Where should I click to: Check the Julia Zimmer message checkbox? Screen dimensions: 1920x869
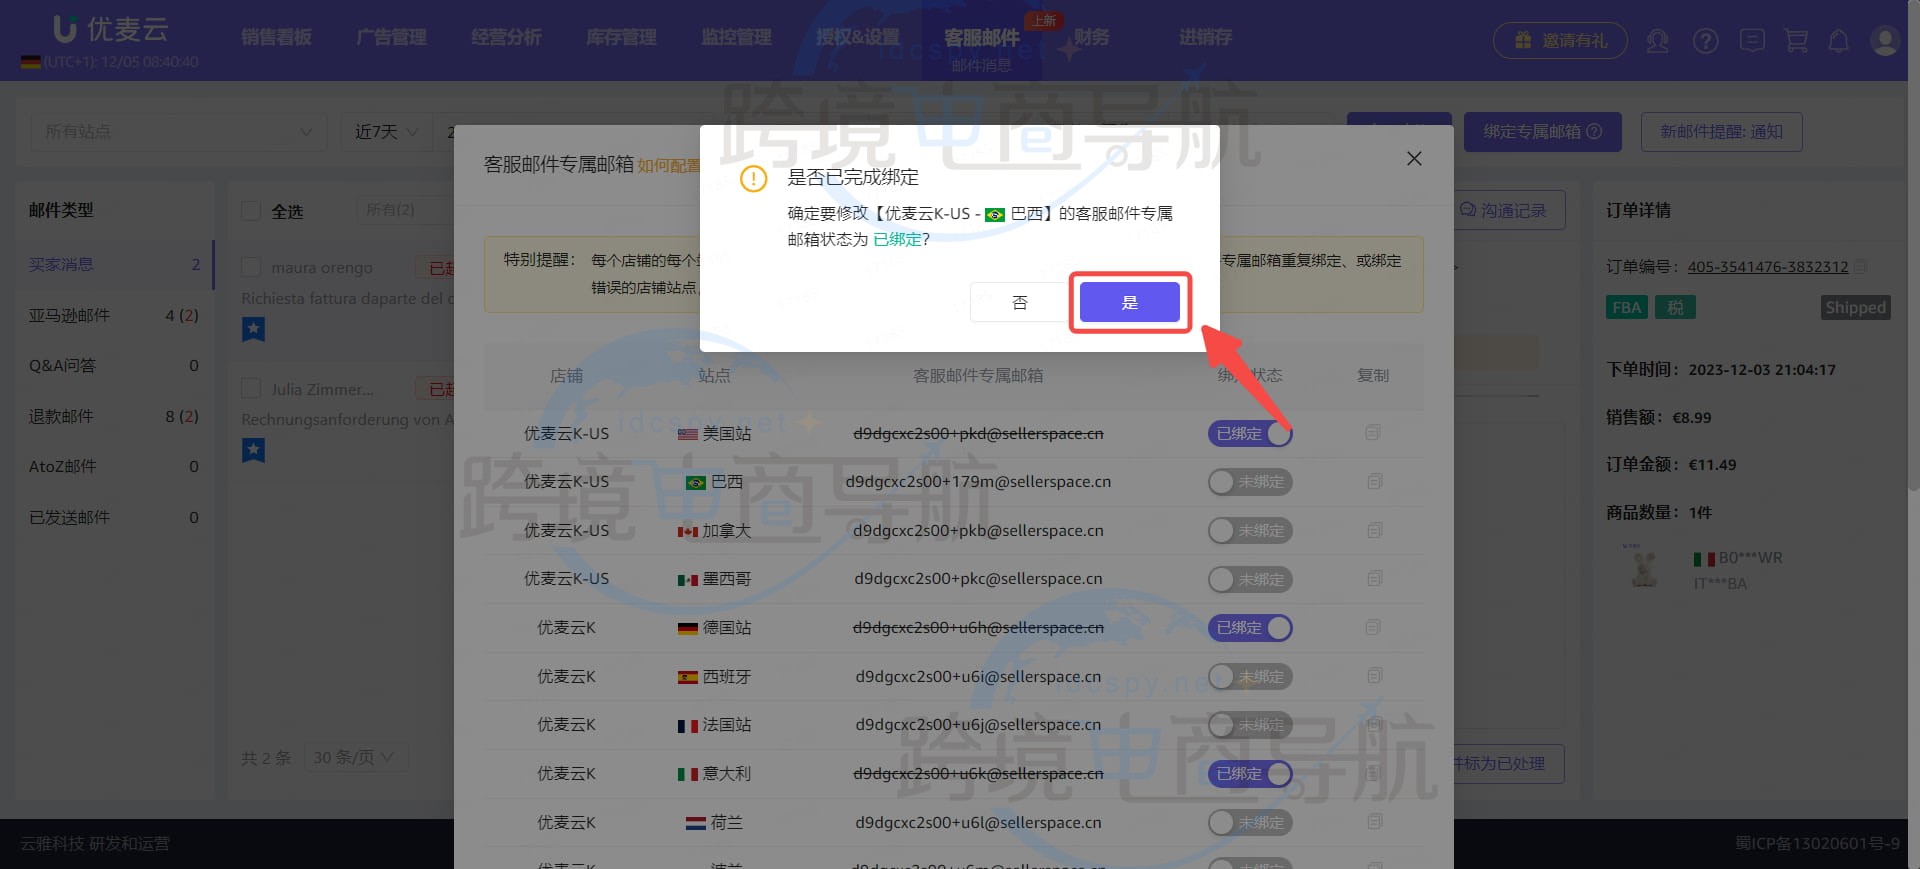(x=251, y=389)
